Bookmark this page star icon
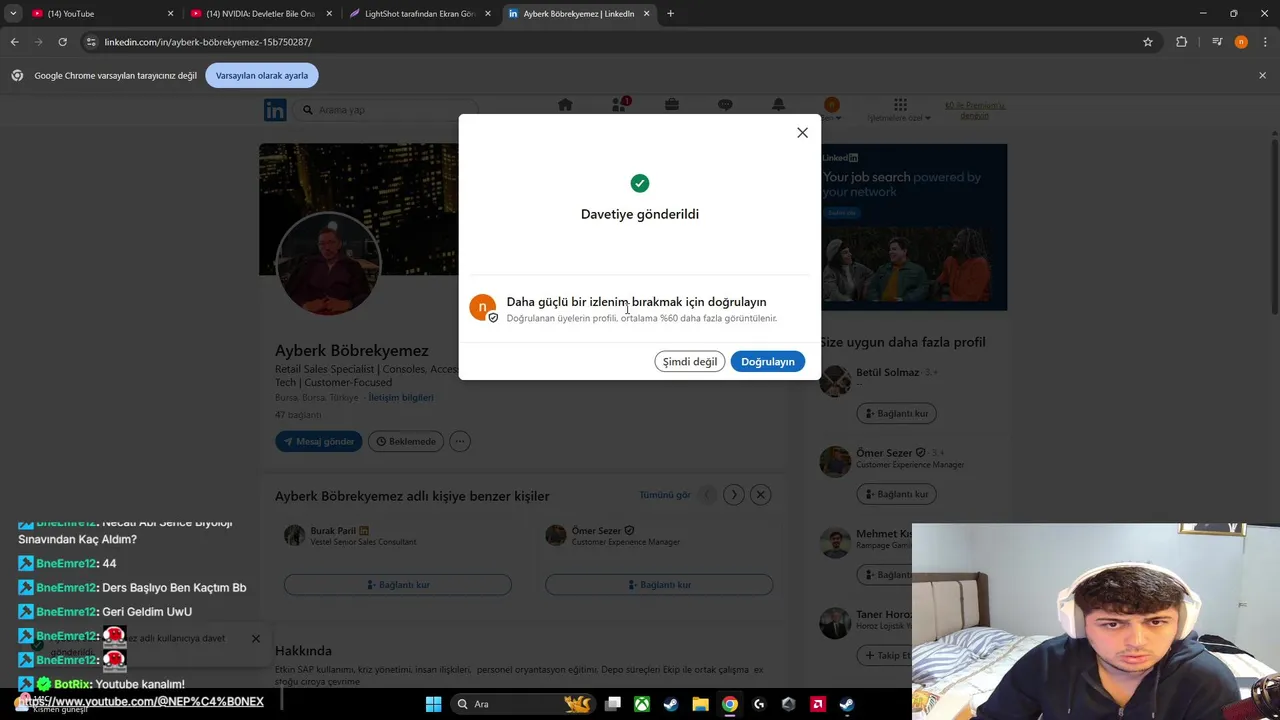 (x=1148, y=42)
